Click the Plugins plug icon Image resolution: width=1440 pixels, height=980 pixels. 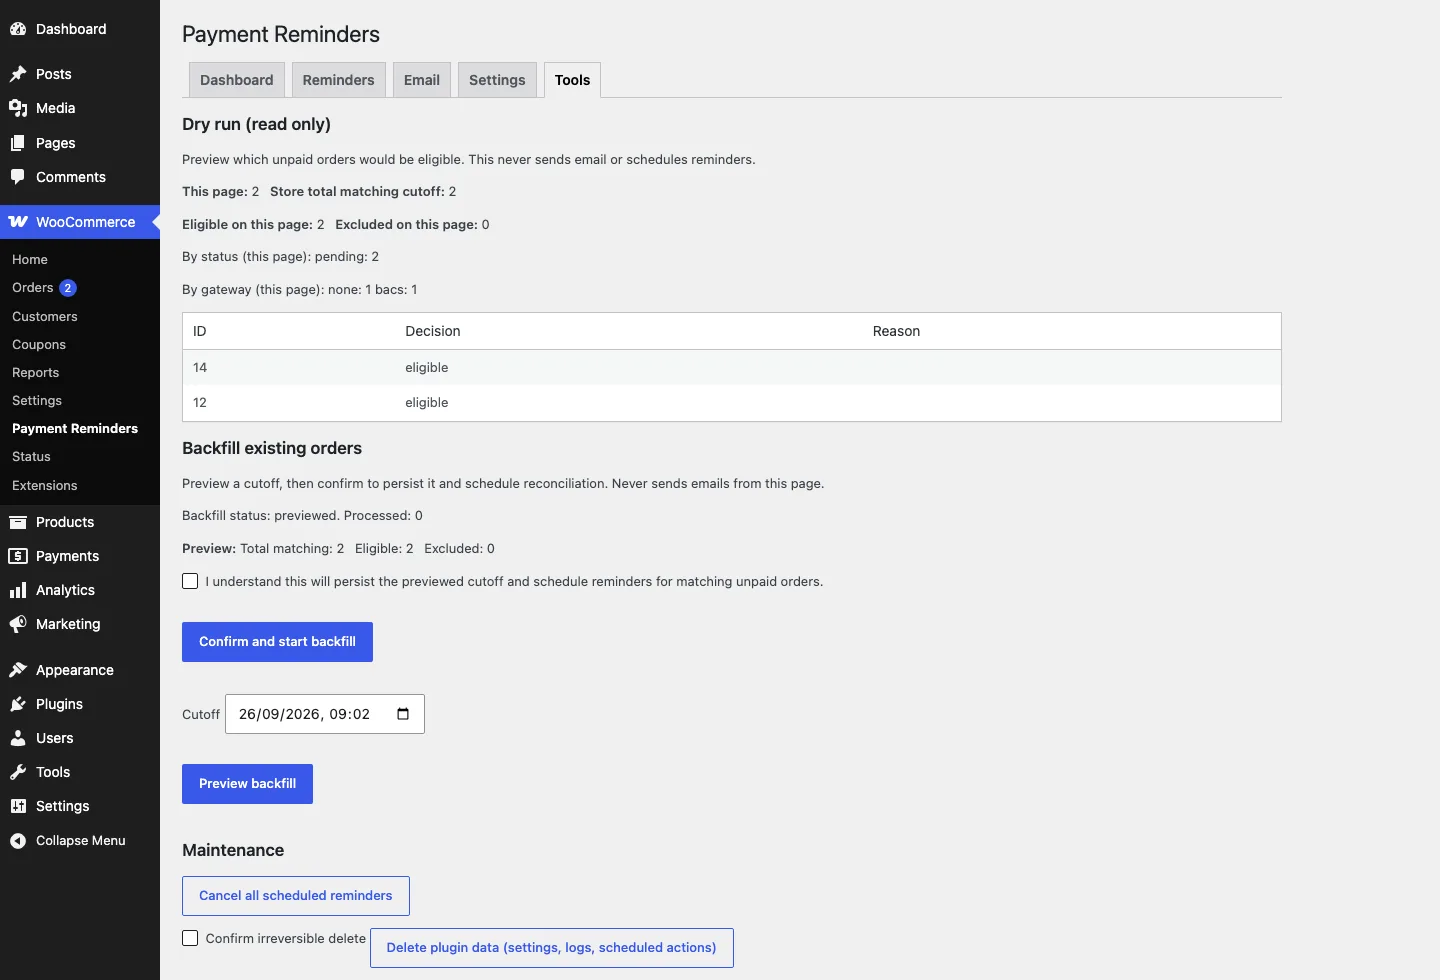click(x=18, y=704)
